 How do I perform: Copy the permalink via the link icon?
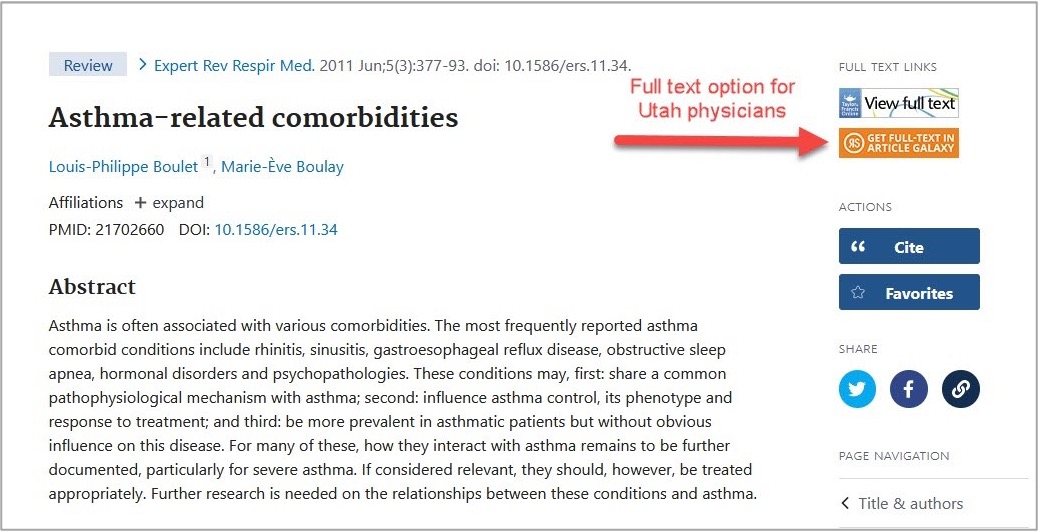coord(961,389)
